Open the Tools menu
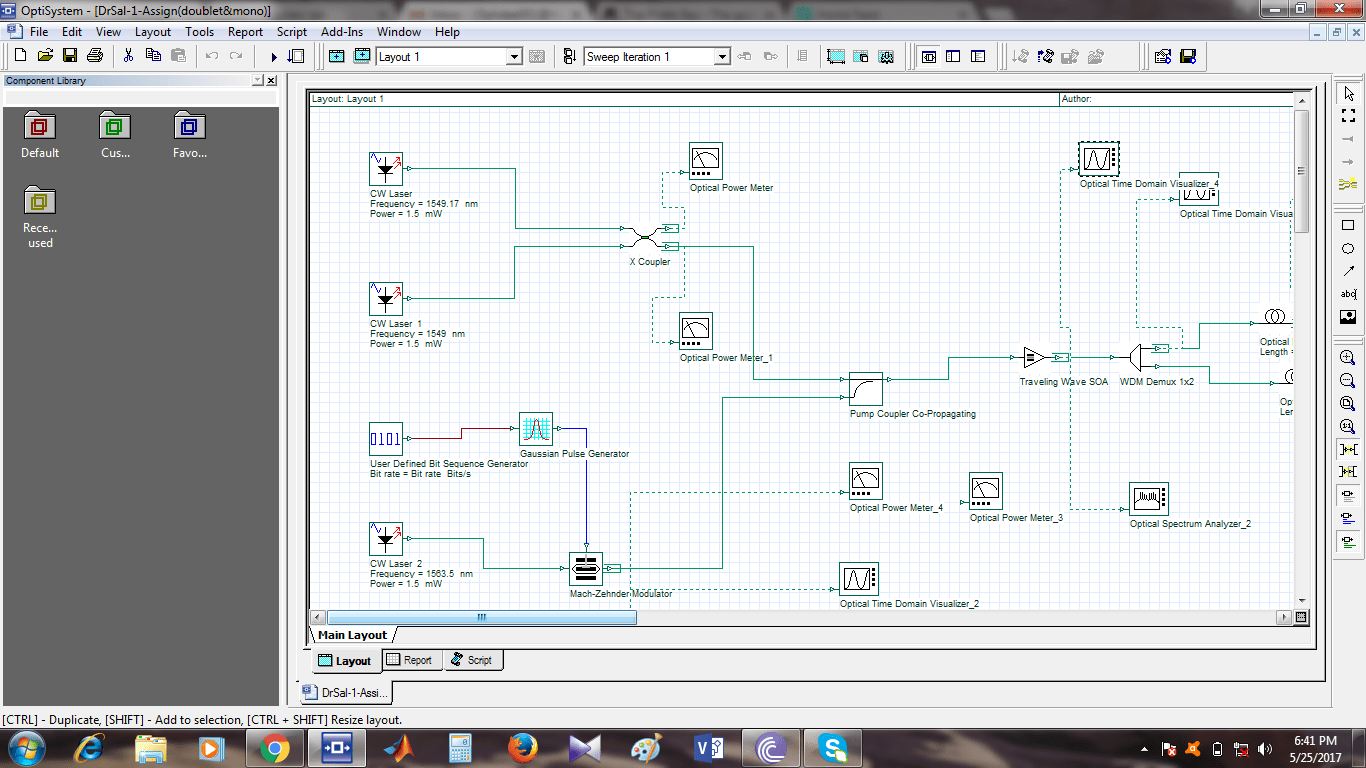 (199, 31)
